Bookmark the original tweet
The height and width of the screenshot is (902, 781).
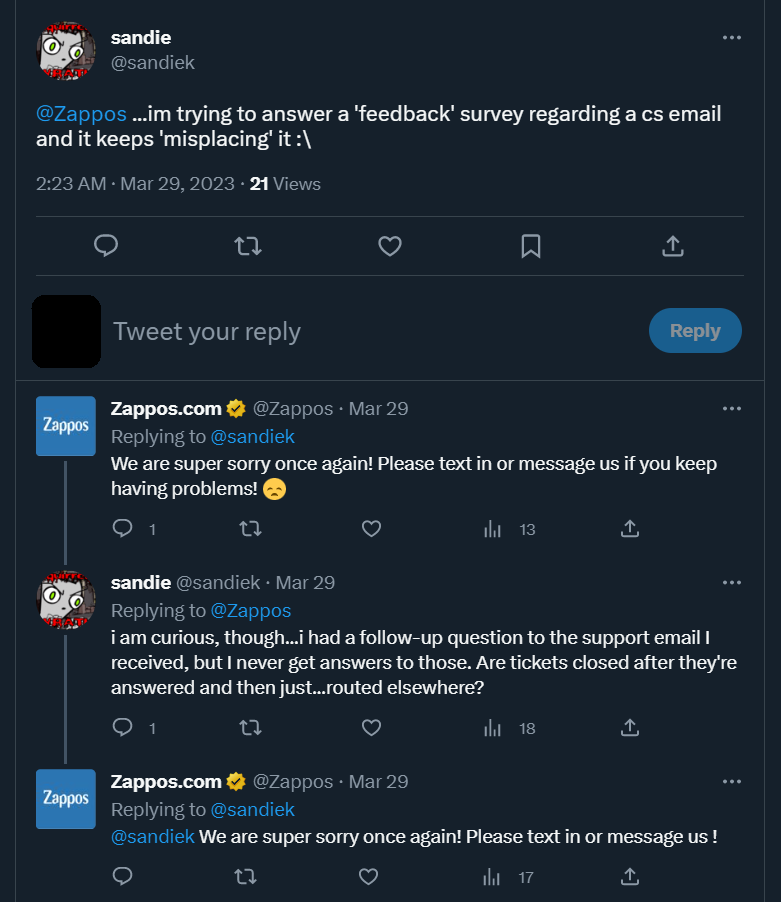tap(531, 246)
